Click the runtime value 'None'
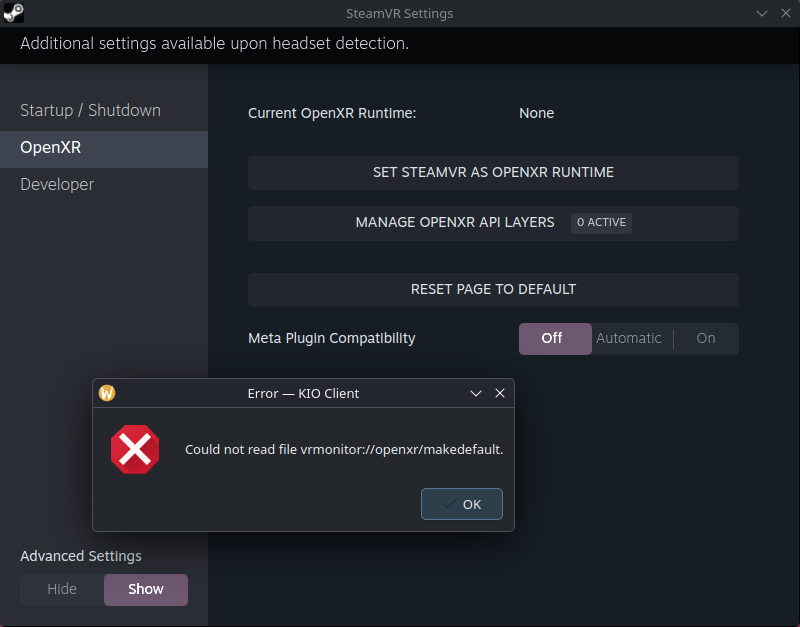This screenshot has width=800, height=627. 536,113
